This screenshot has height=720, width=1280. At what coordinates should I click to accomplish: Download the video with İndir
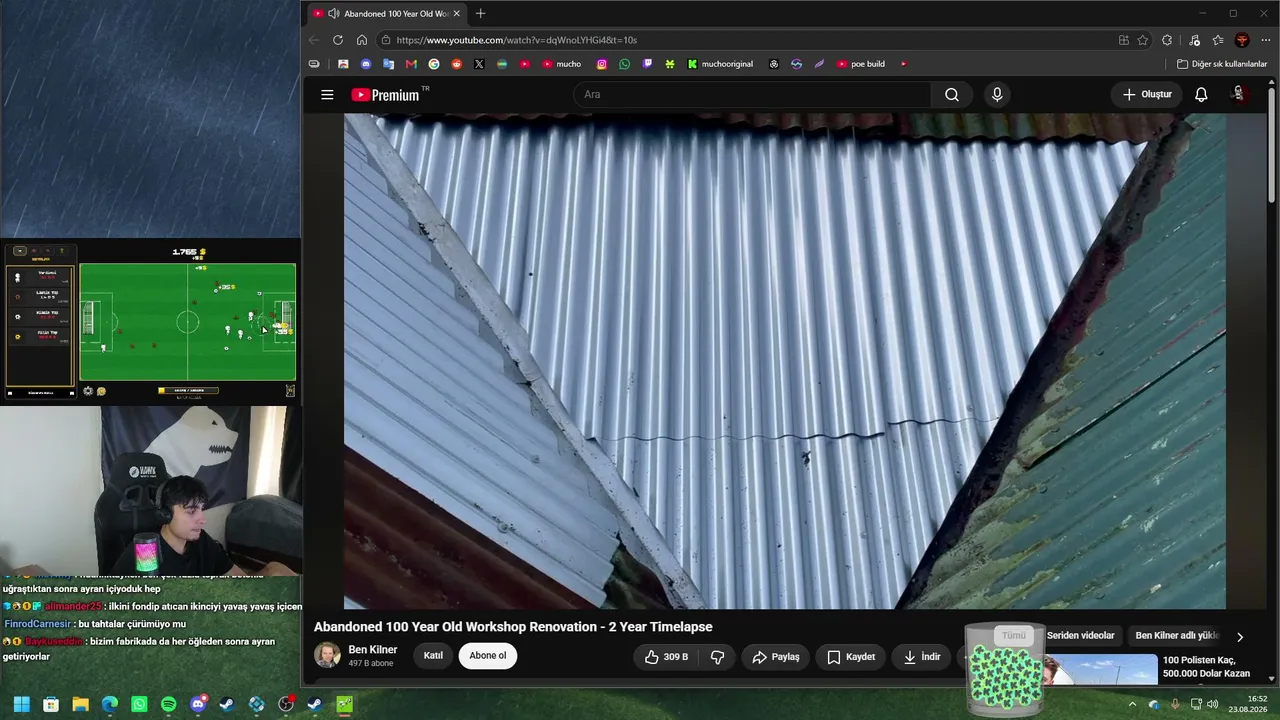click(922, 657)
